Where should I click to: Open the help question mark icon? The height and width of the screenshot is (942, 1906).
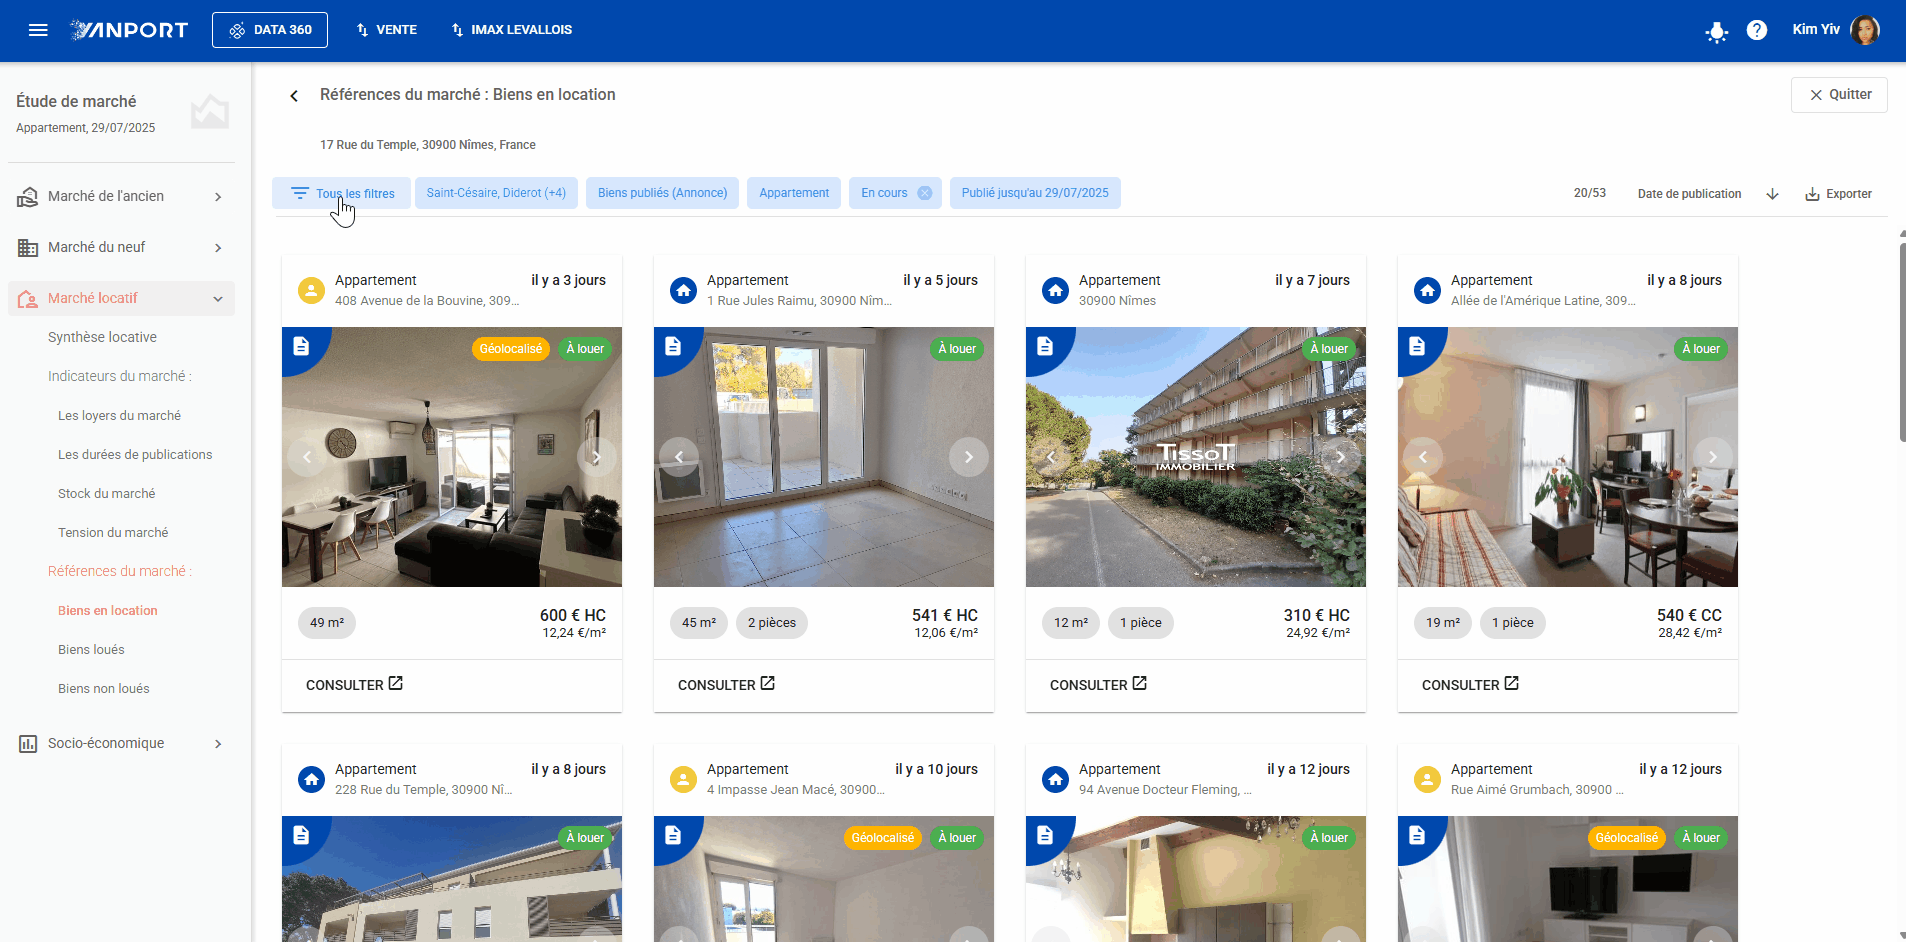tap(1756, 30)
